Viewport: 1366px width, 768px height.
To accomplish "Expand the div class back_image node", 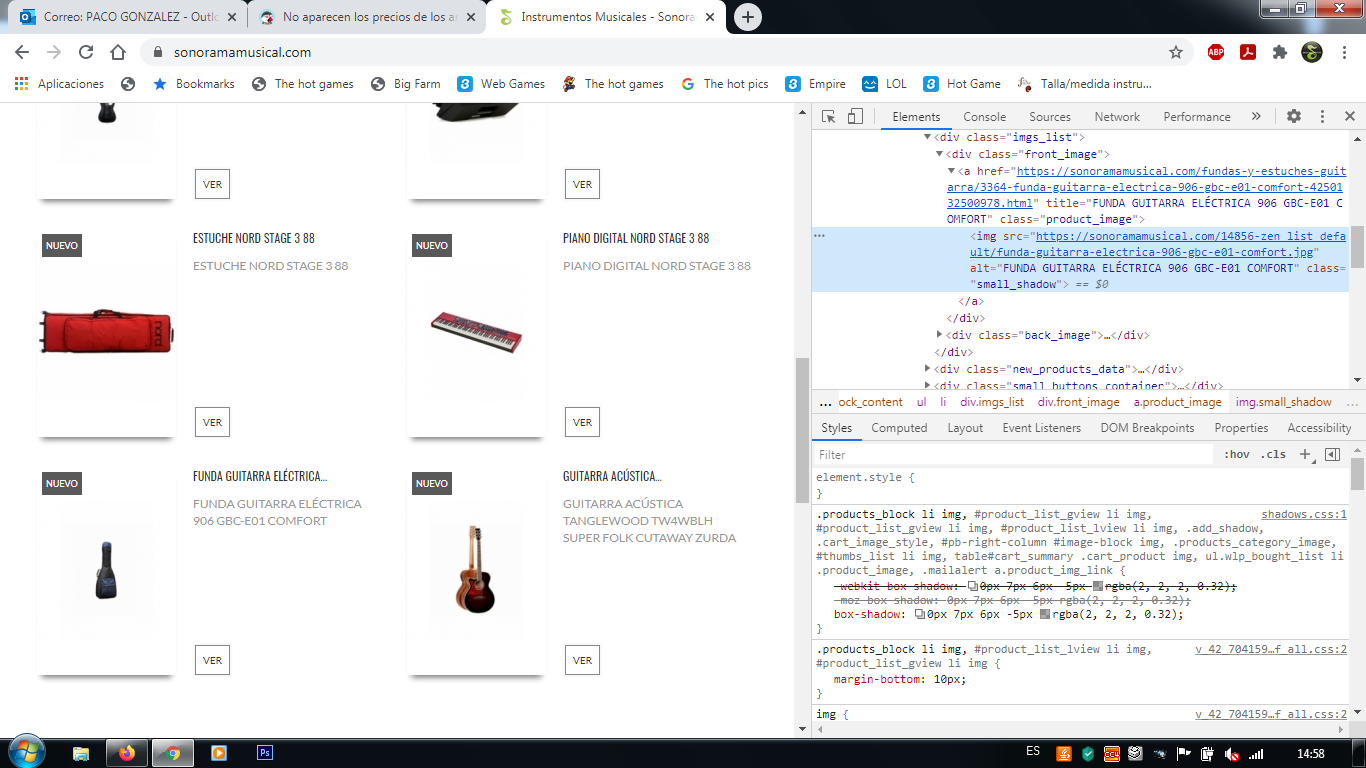I will coord(939,335).
